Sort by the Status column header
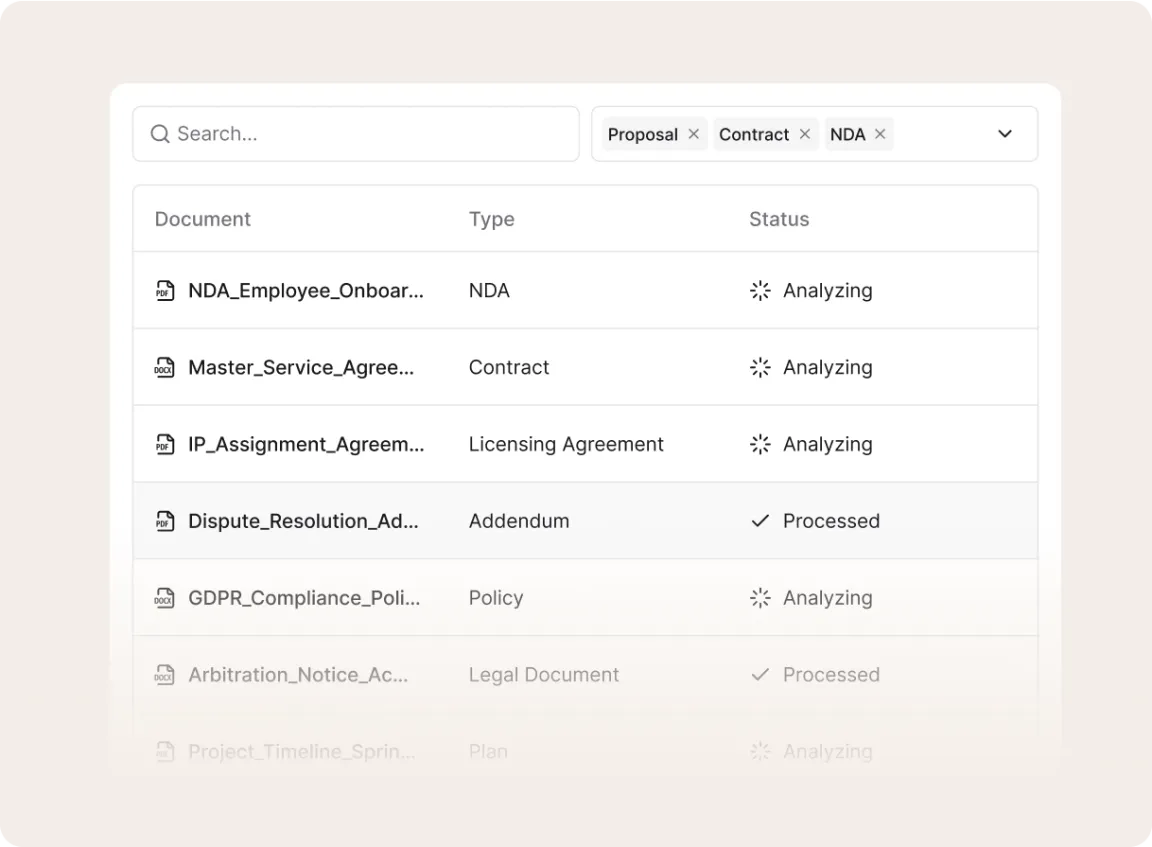This screenshot has height=847, width=1152. 779,219
